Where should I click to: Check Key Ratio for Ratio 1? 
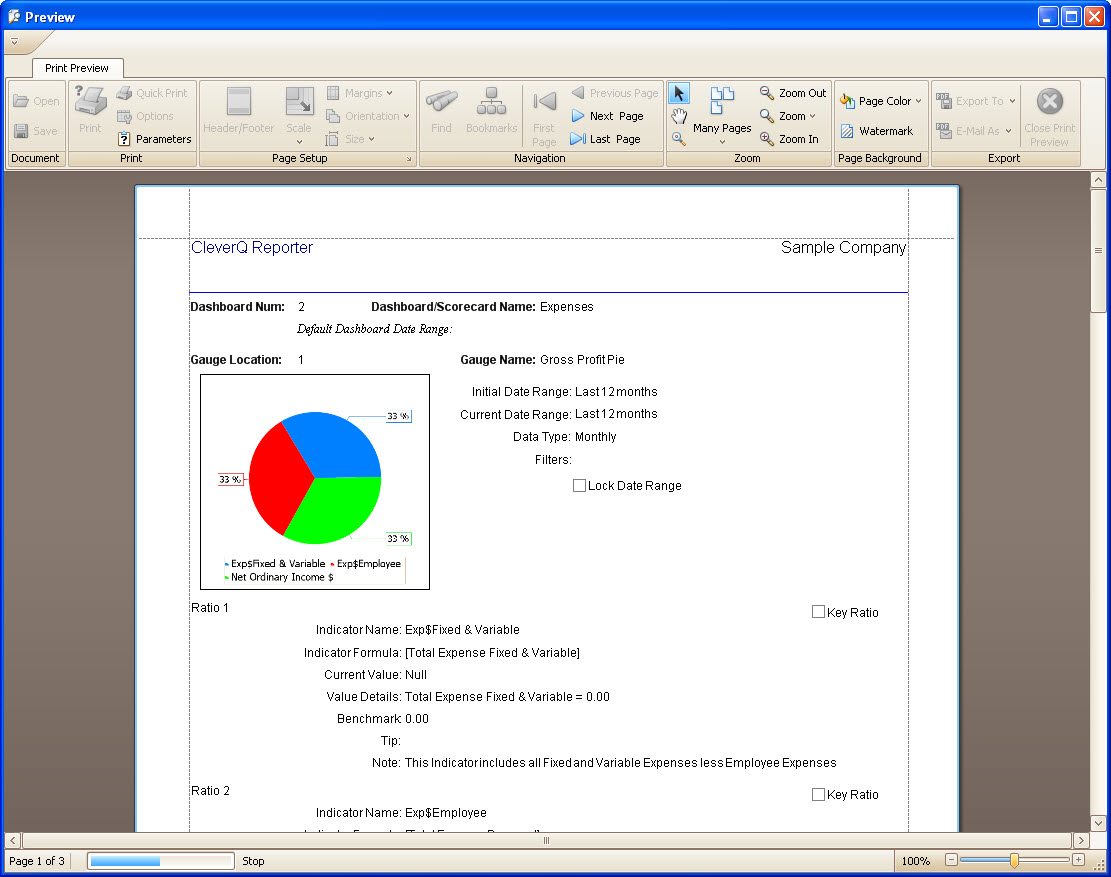coord(818,611)
